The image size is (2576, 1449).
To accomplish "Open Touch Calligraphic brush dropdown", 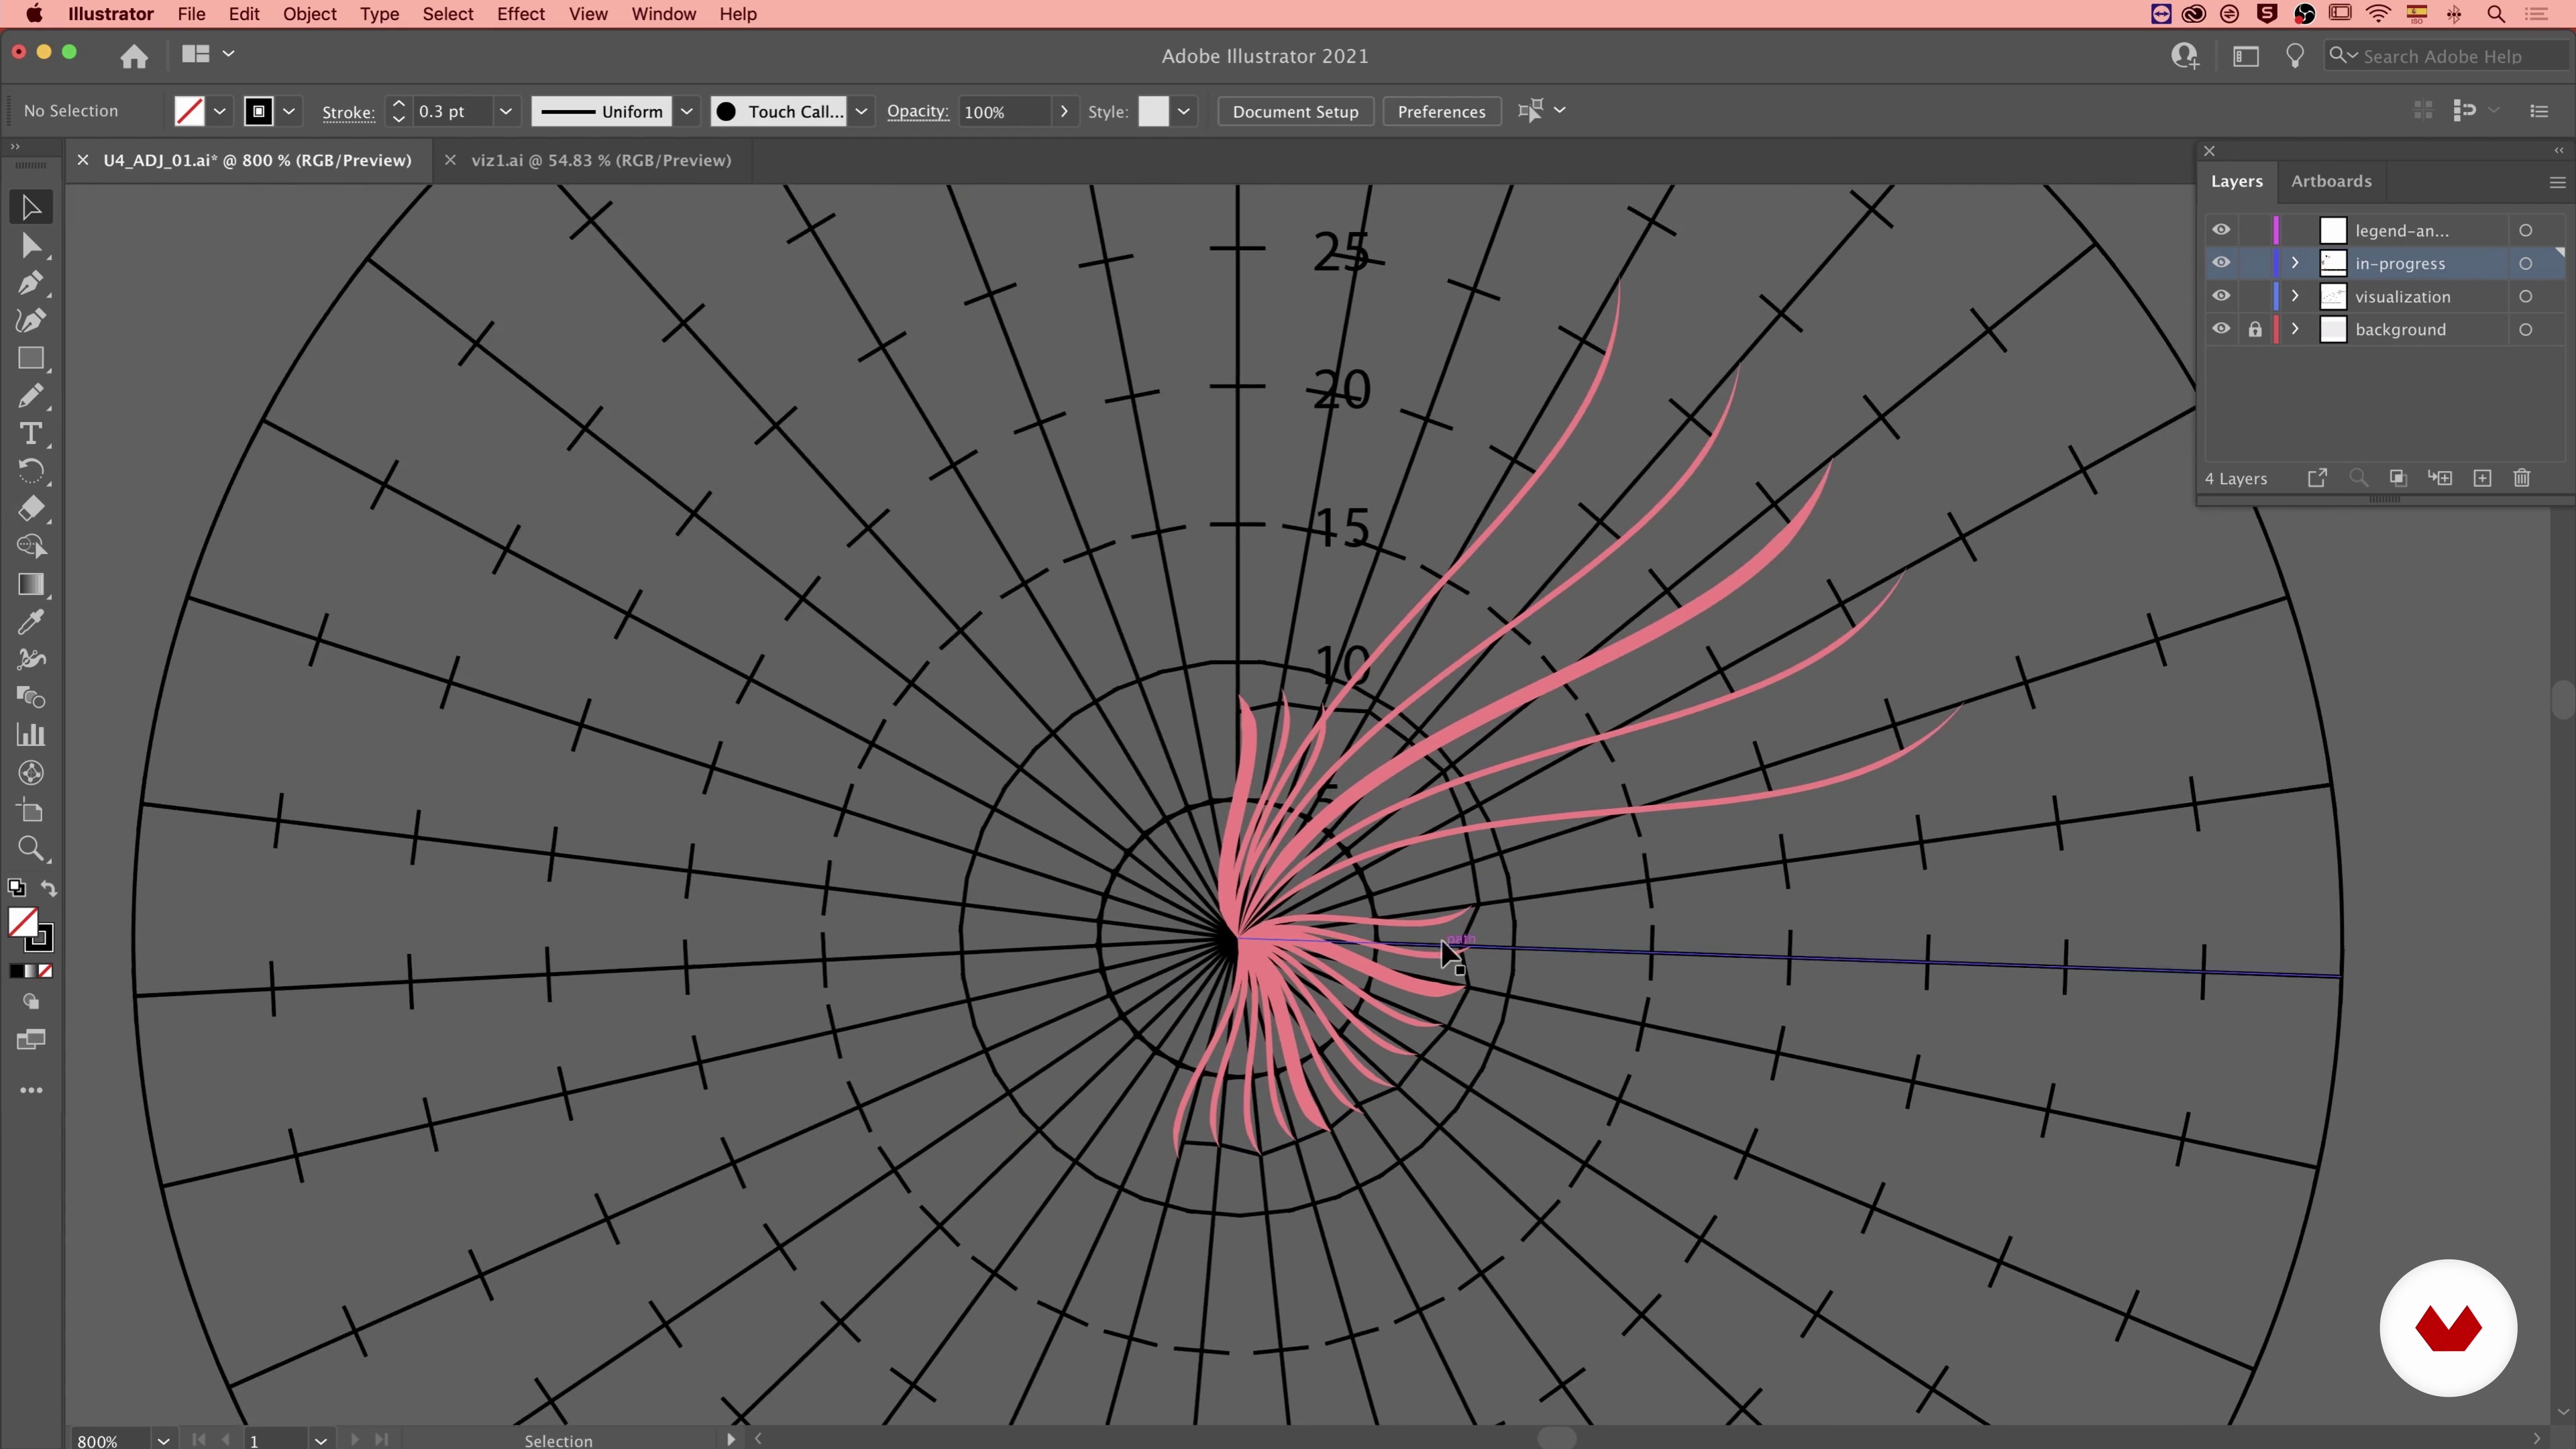I will pos(861,111).
